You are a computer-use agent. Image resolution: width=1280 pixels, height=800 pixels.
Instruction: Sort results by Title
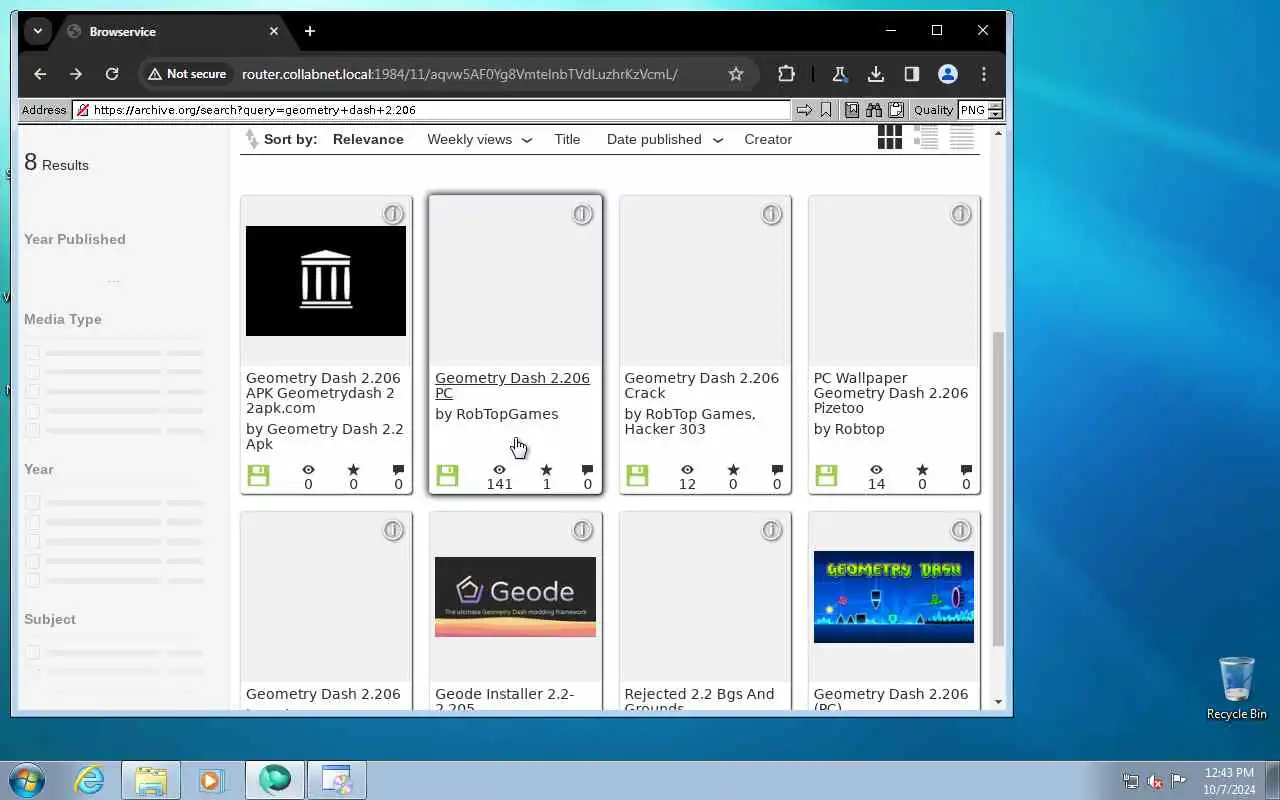(x=567, y=139)
